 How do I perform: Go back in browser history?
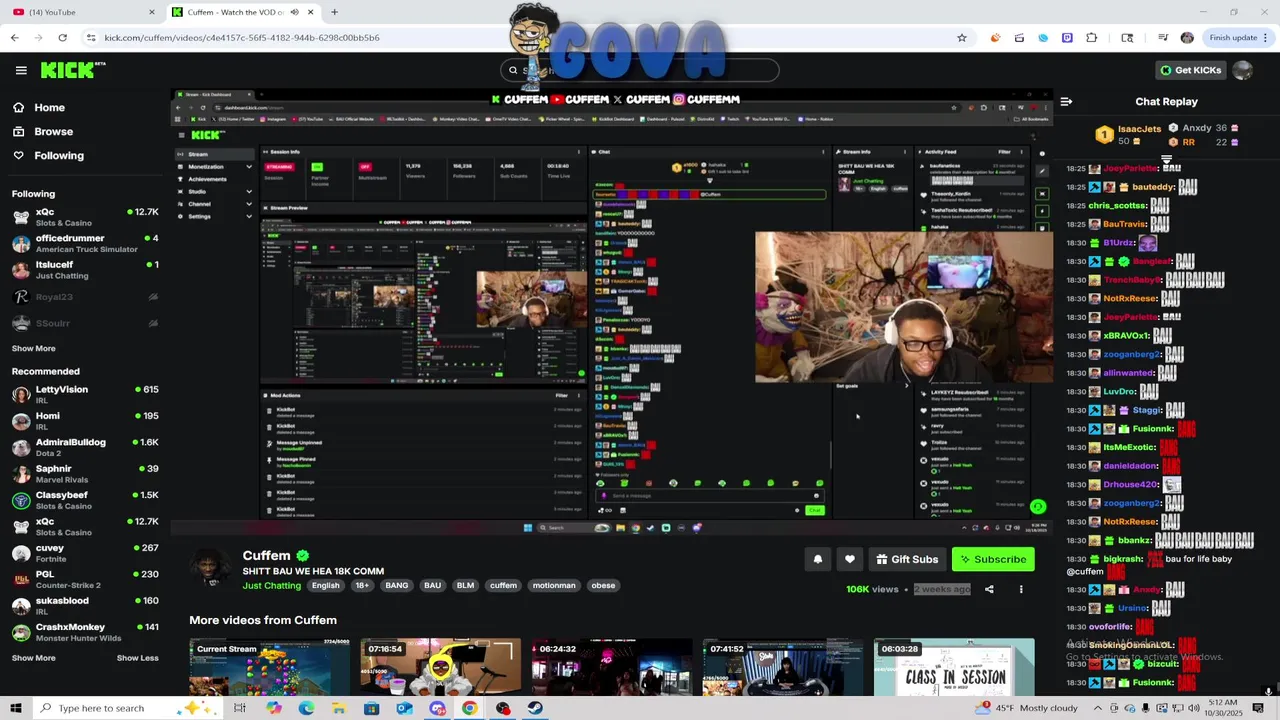[x=14, y=38]
